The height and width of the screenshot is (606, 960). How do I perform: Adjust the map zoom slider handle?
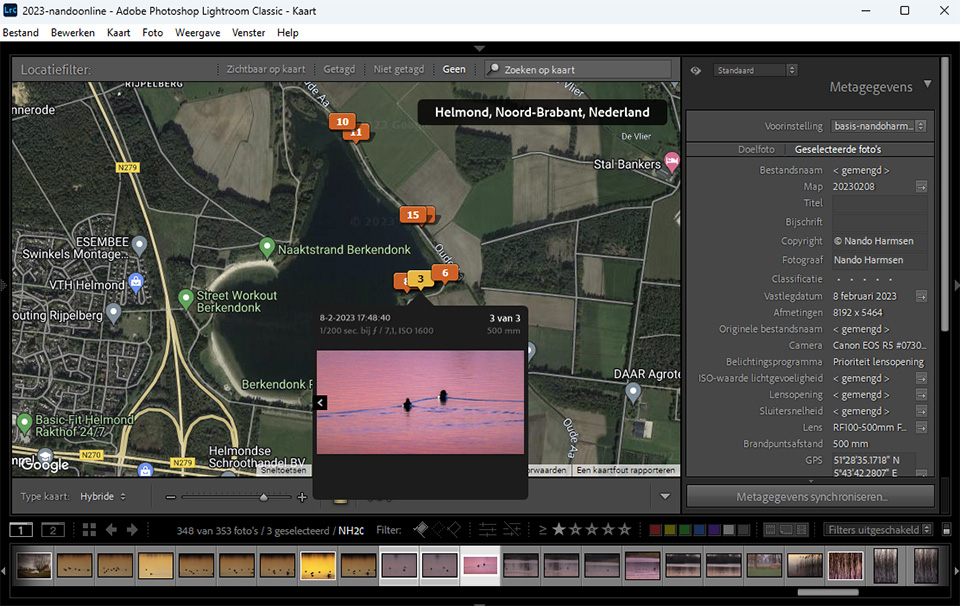tap(263, 497)
